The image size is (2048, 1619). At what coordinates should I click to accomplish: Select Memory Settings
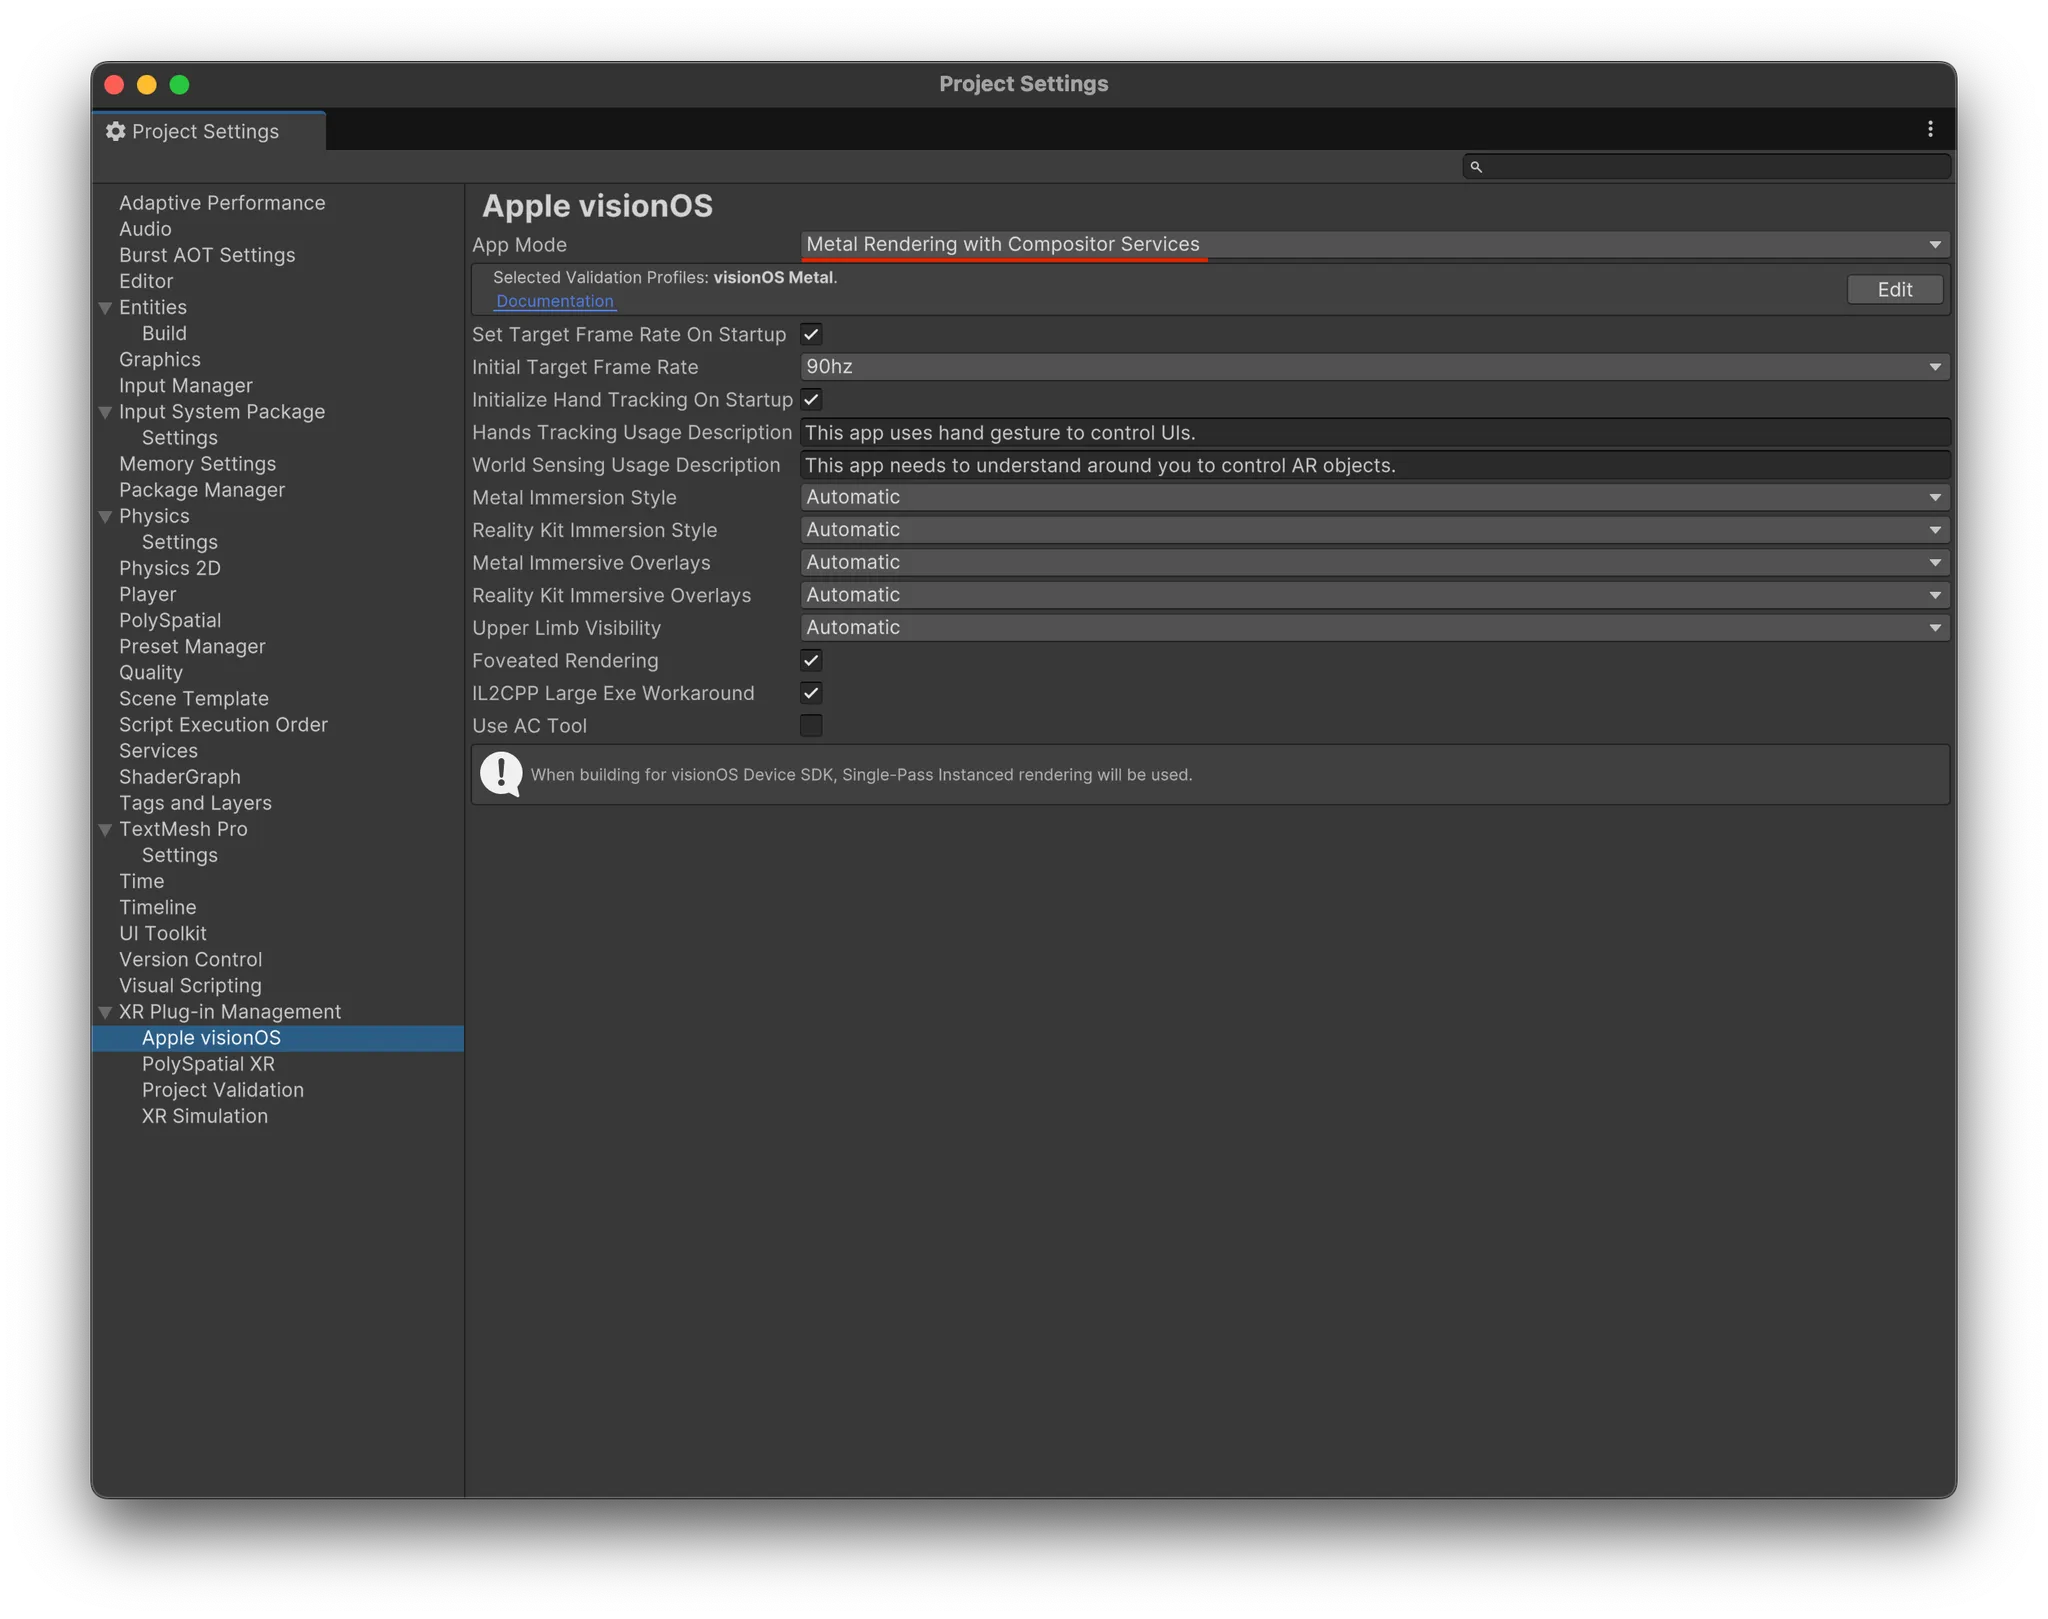point(197,464)
